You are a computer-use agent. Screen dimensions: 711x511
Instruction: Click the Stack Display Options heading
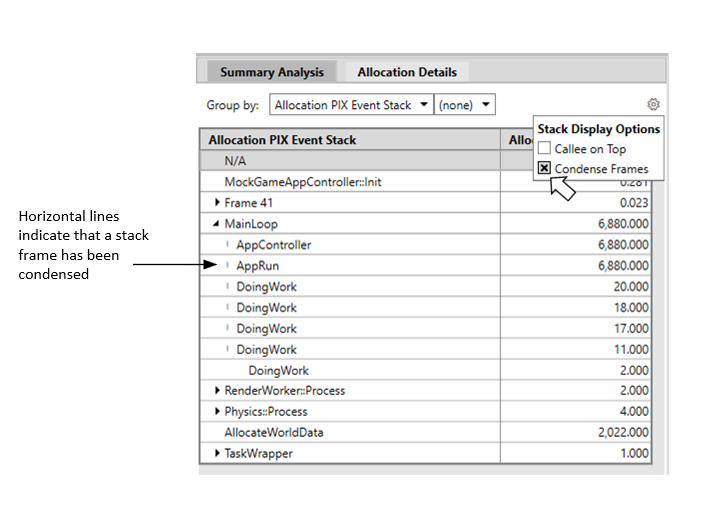(599, 129)
